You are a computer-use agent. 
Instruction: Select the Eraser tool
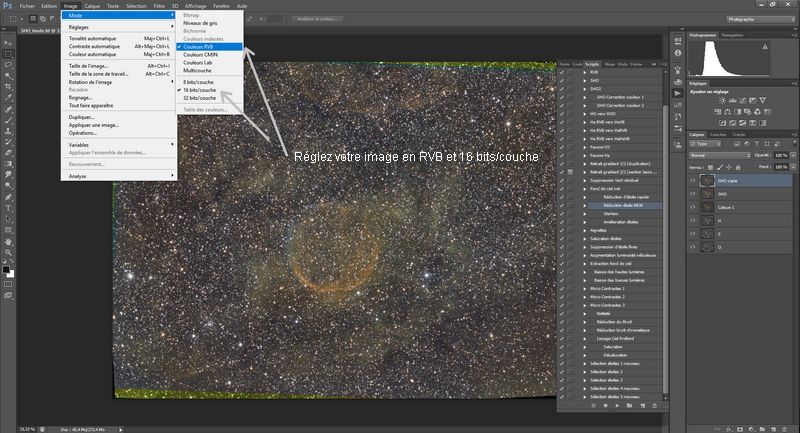[8, 153]
